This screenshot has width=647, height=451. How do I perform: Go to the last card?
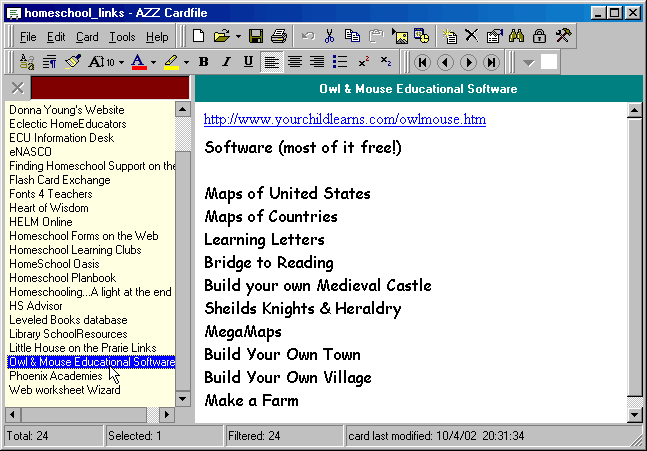point(491,63)
